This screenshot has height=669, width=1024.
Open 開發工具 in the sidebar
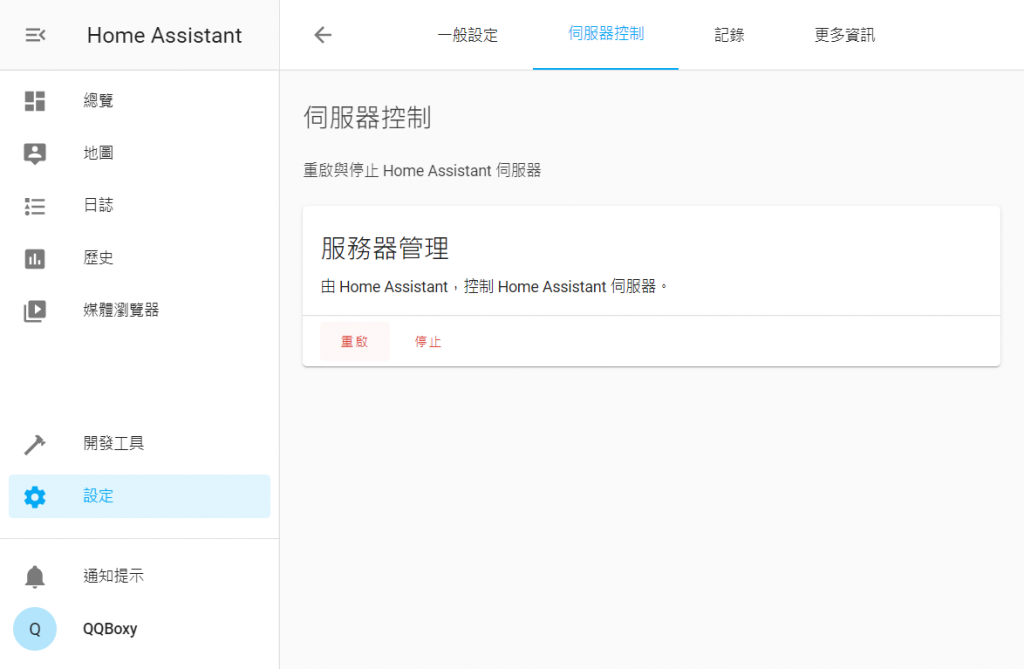click(x=139, y=444)
